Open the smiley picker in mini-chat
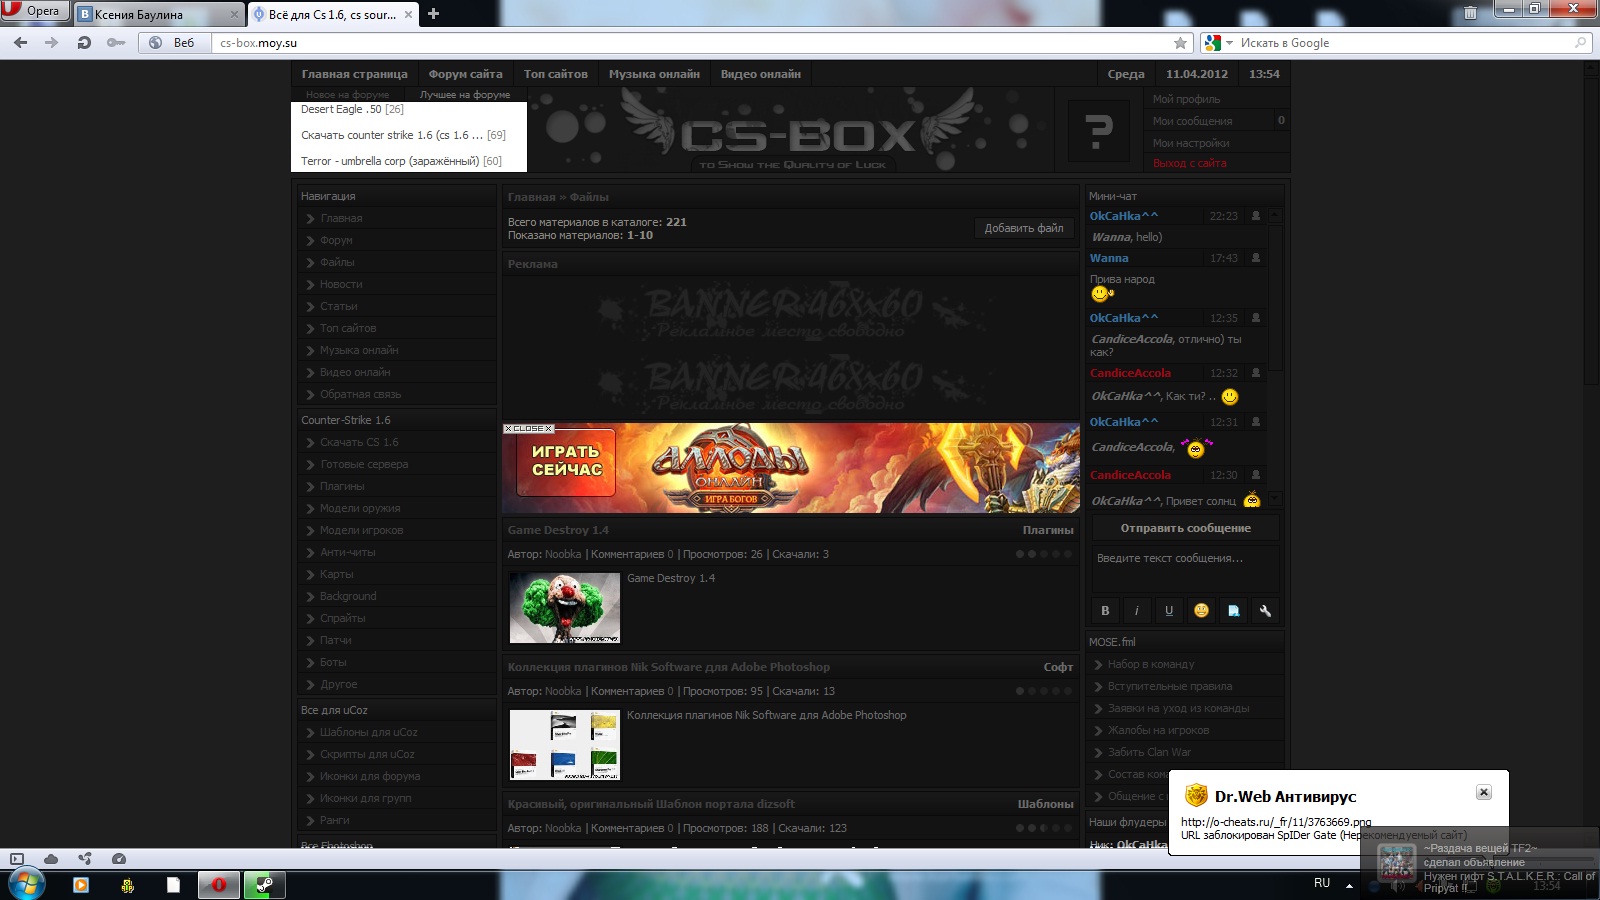Image resolution: width=1600 pixels, height=900 pixels. 1201,611
